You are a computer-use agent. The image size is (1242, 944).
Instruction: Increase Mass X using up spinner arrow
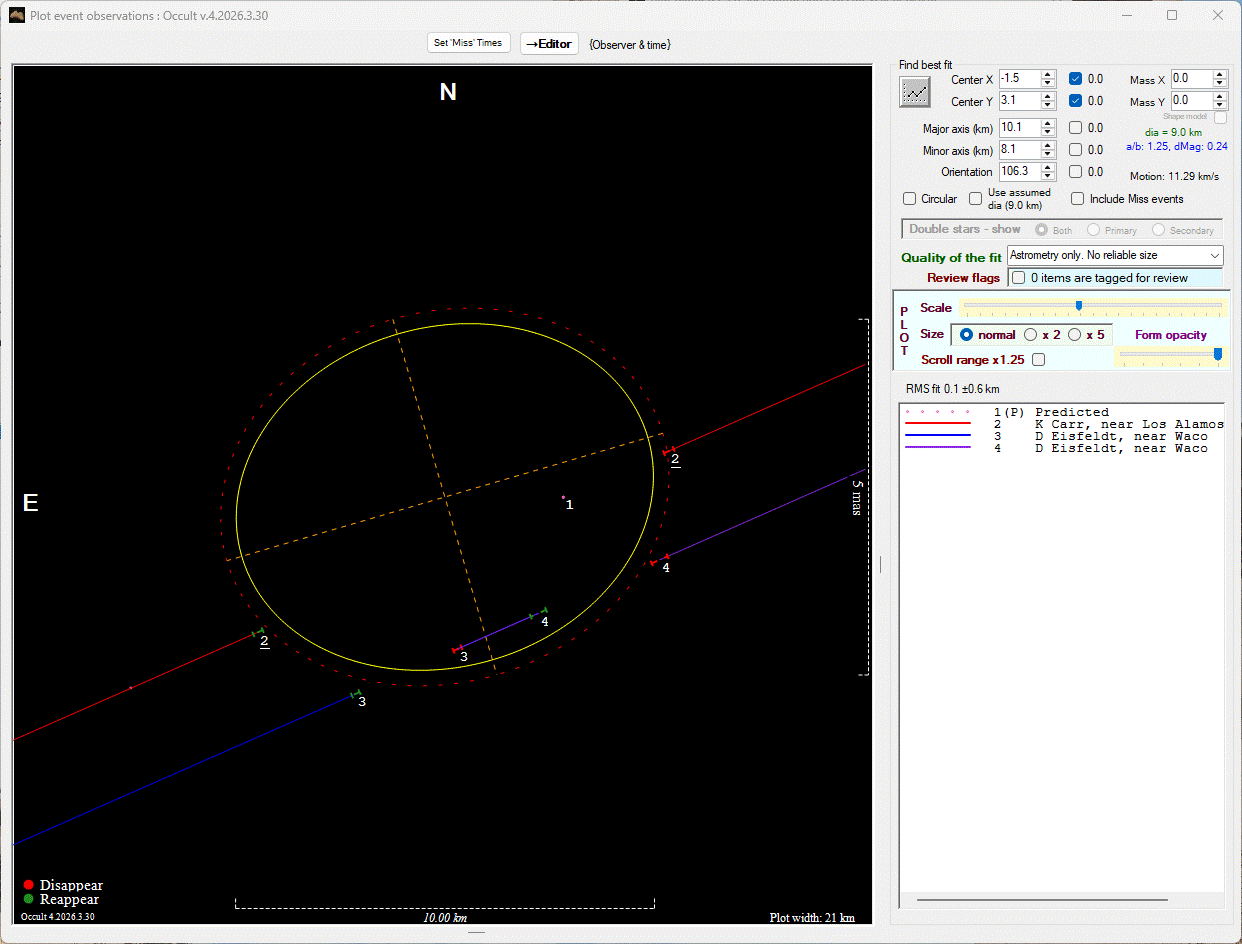[x=1220, y=75]
